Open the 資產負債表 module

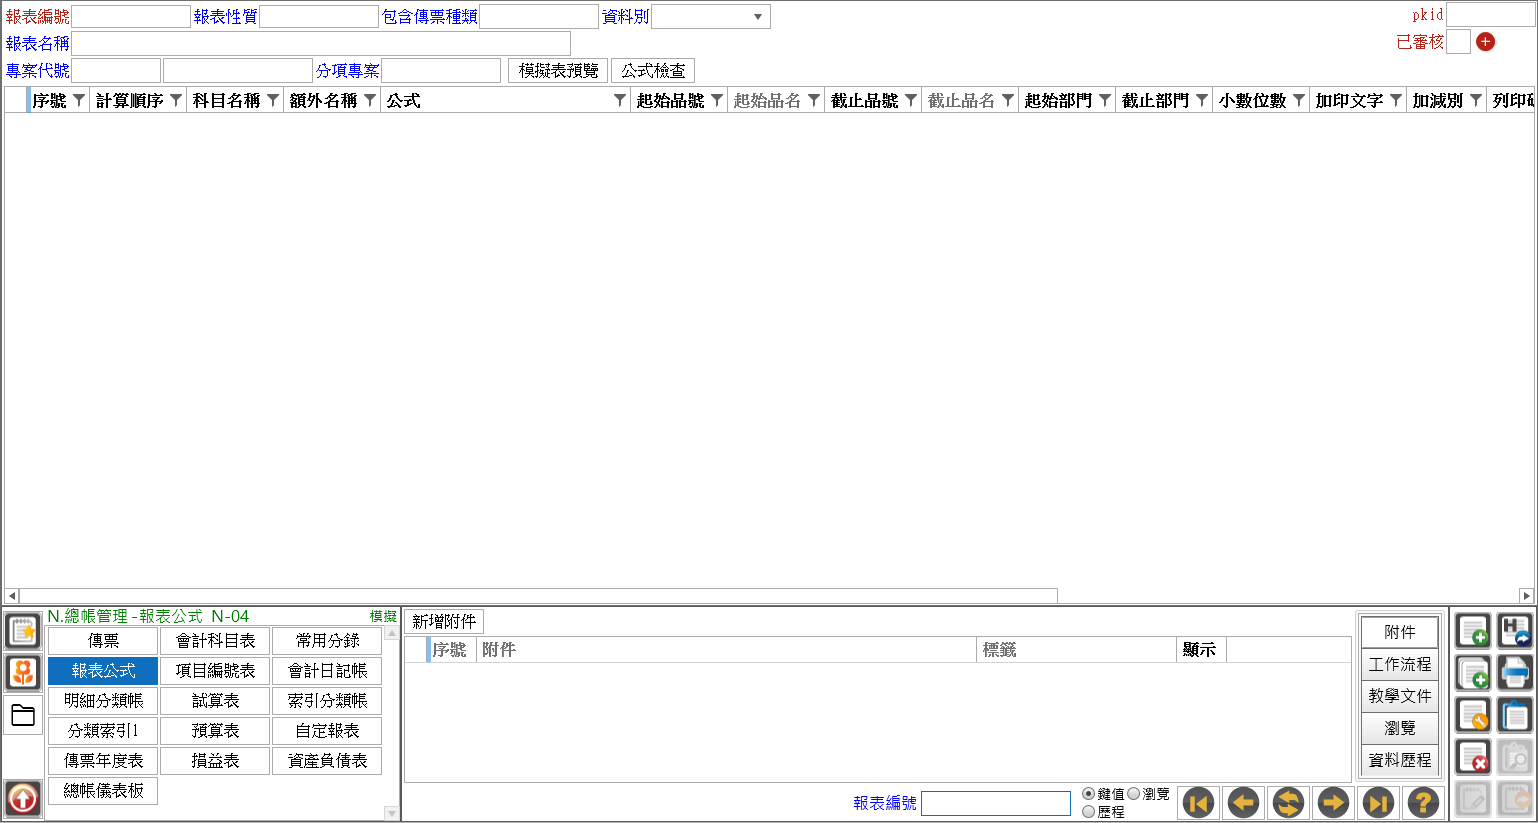point(327,761)
